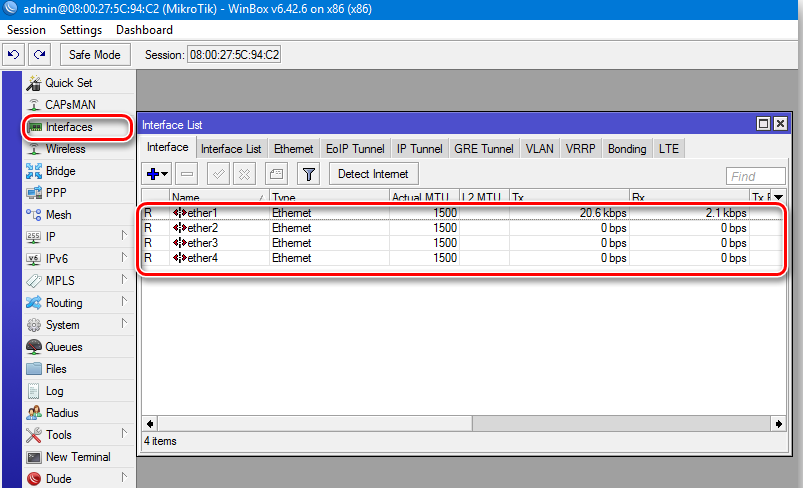The height and width of the screenshot is (488, 803).
Task: Switch to the EoIP Tunnel tab
Action: click(x=354, y=148)
